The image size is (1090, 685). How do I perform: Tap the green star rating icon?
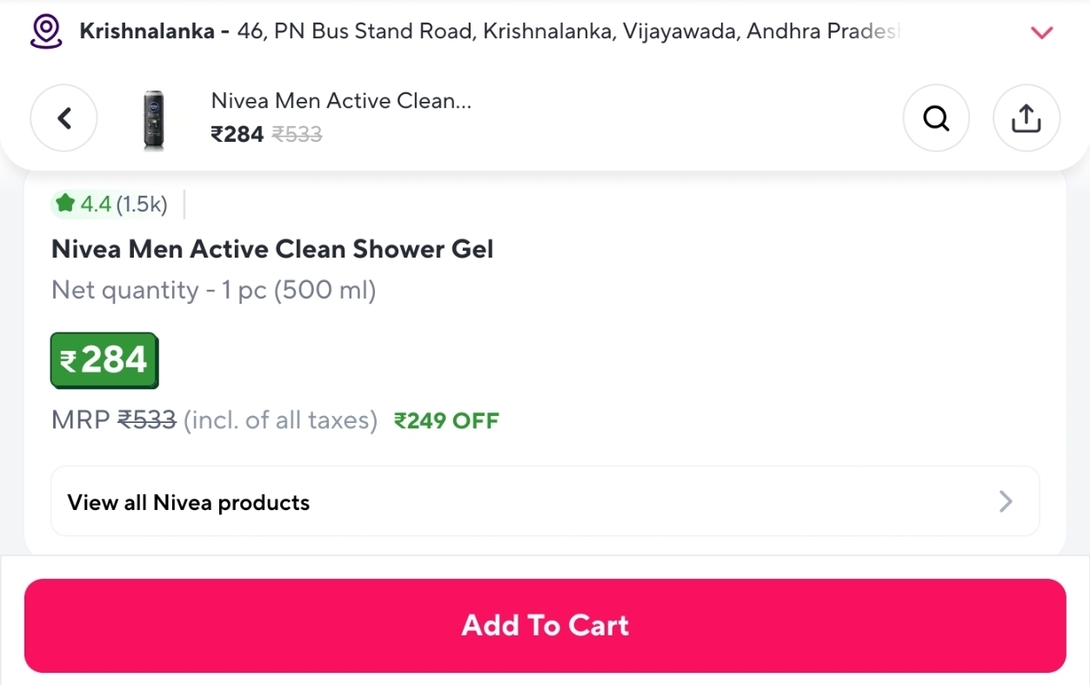(x=65, y=203)
